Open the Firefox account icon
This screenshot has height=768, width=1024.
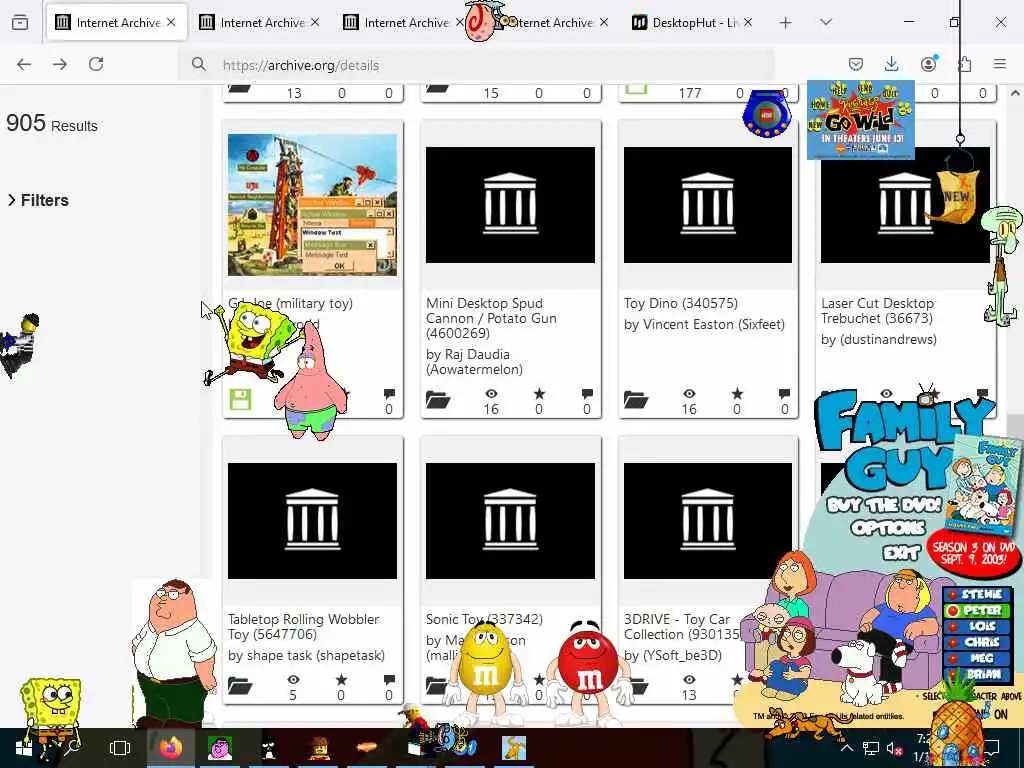[x=928, y=64]
